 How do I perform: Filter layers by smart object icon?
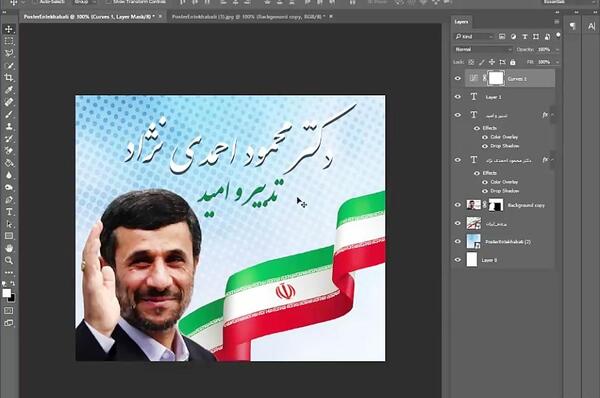coord(547,37)
